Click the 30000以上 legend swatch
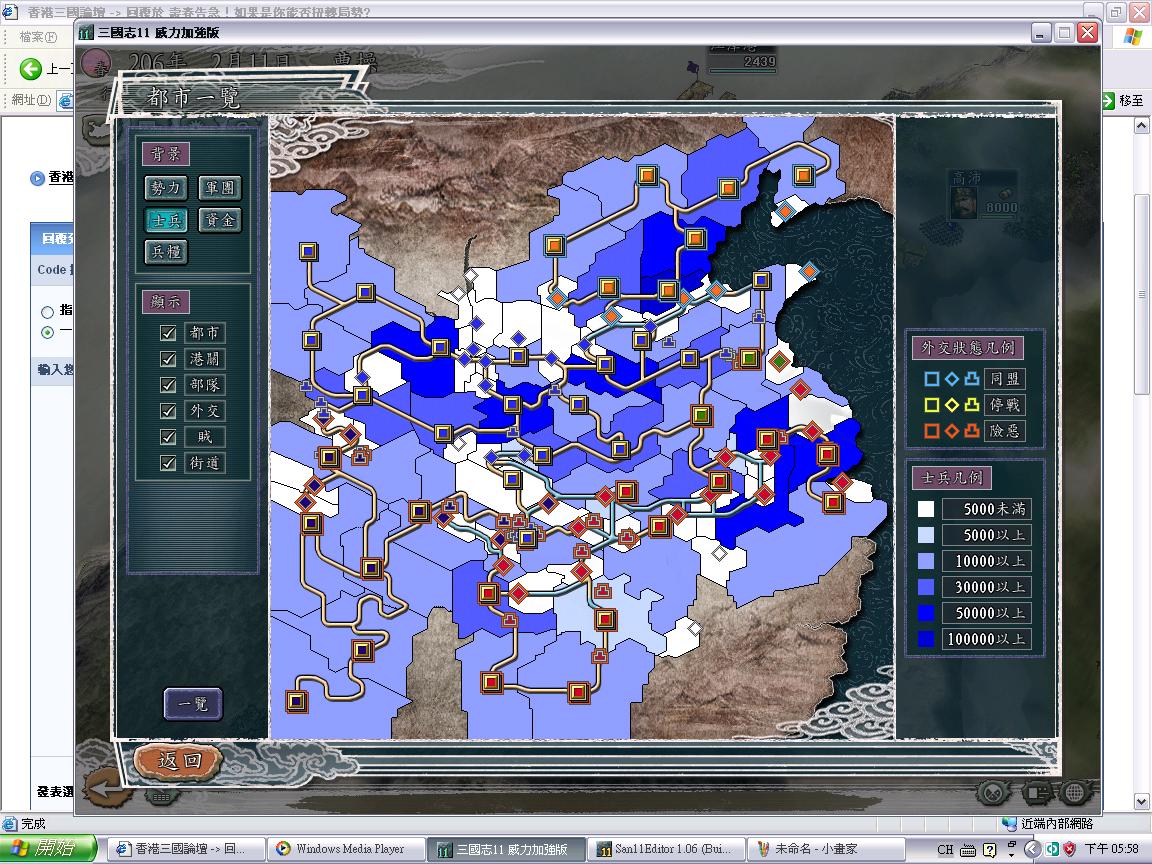The height and width of the screenshot is (864, 1152). pyautogui.click(x=926, y=587)
